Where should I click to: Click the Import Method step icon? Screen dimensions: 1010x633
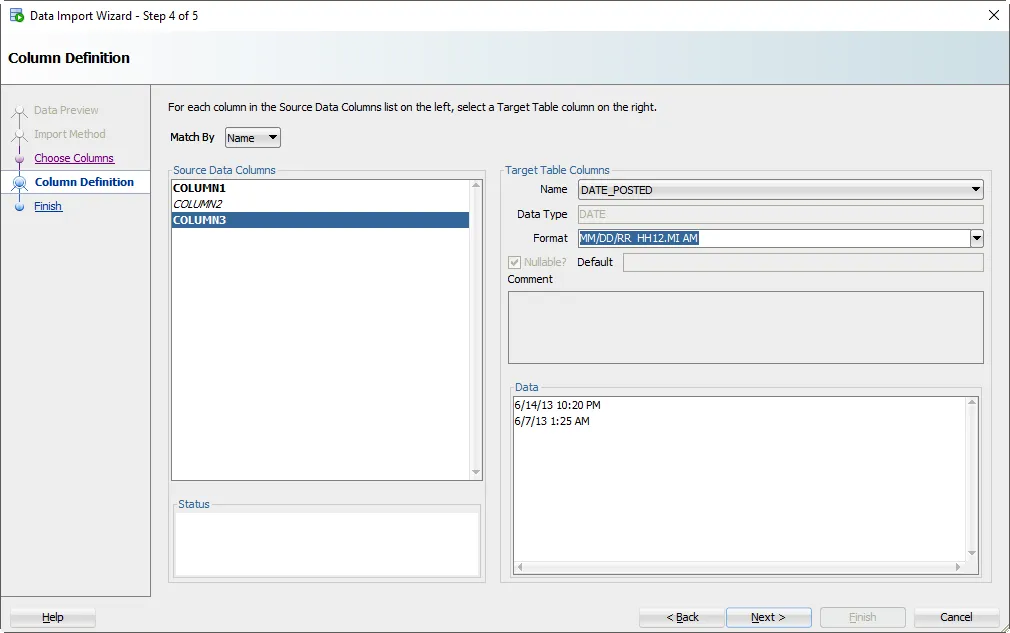click(x=19, y=135)
